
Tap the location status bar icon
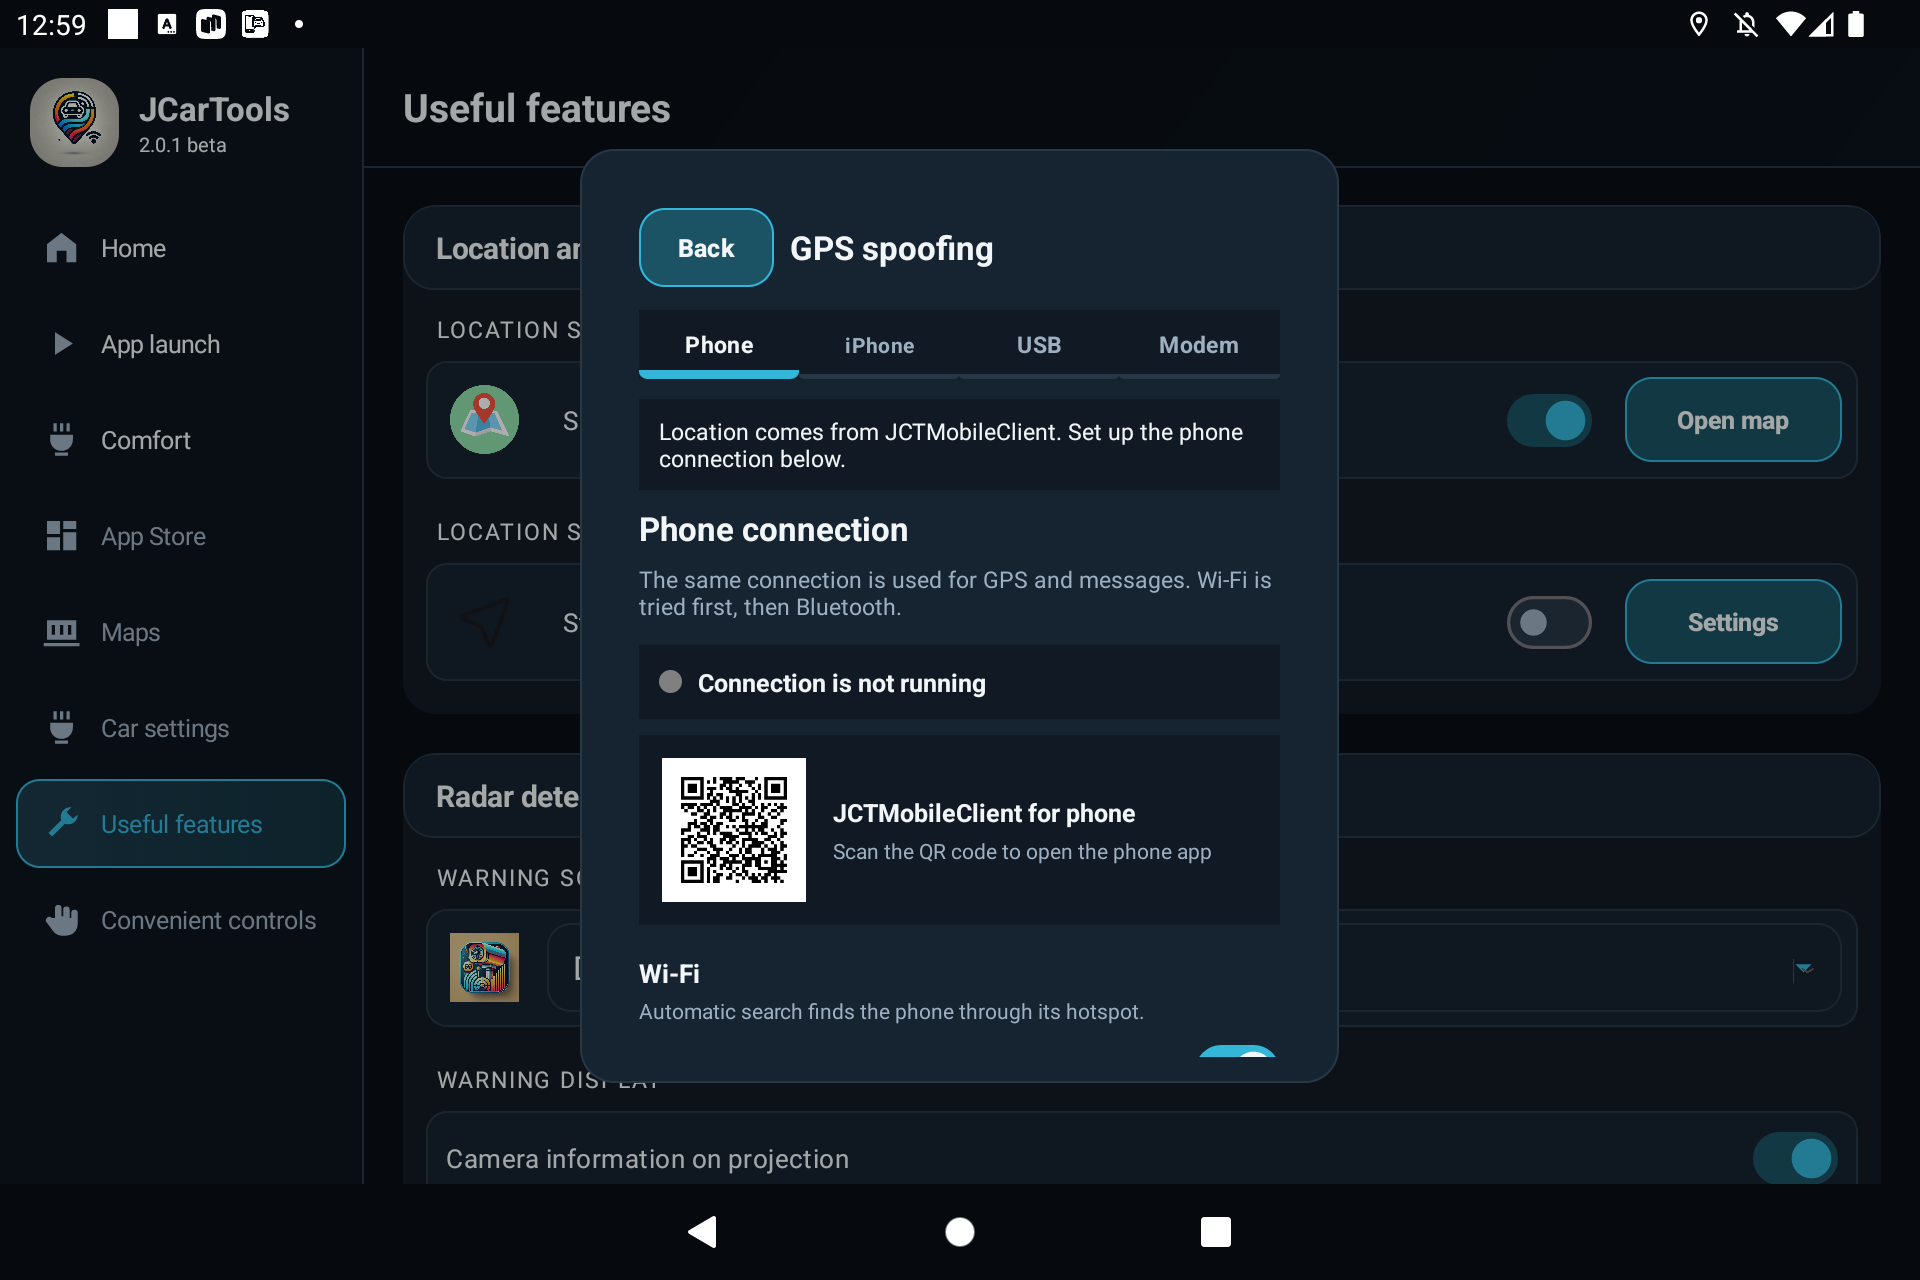1698,24
